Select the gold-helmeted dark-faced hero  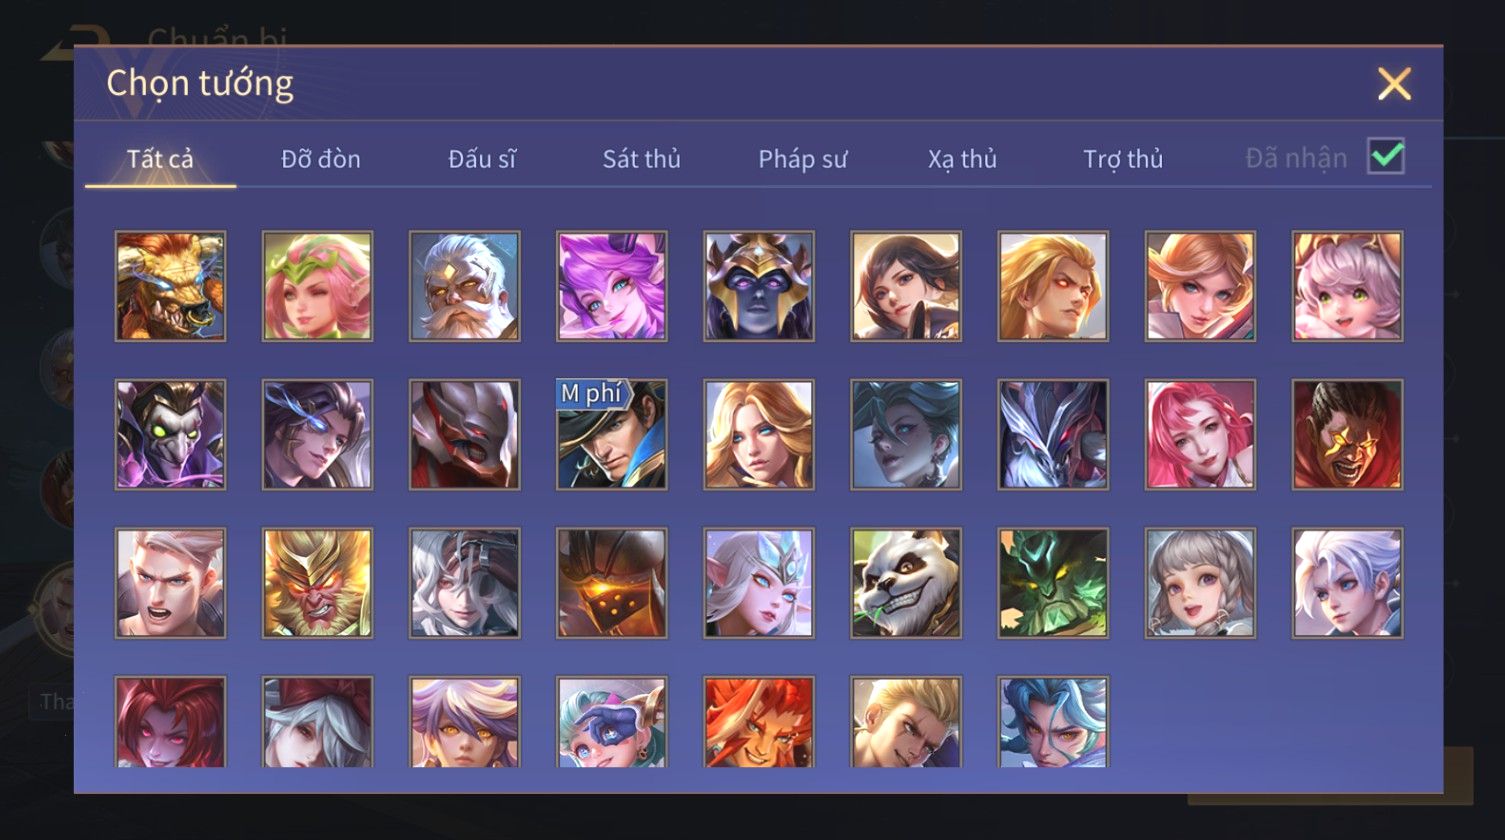point(759,286)
